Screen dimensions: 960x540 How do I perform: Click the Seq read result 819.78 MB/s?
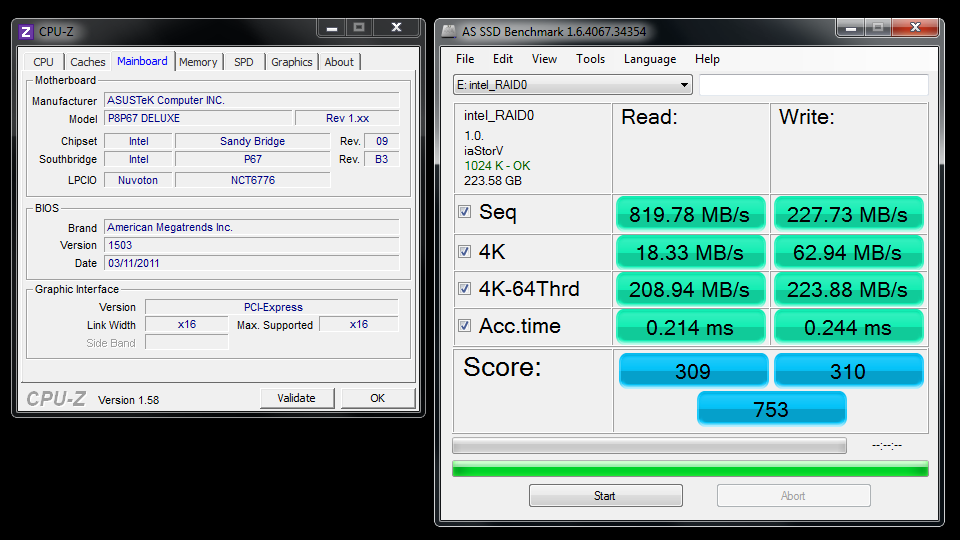[x=690, y=214]
